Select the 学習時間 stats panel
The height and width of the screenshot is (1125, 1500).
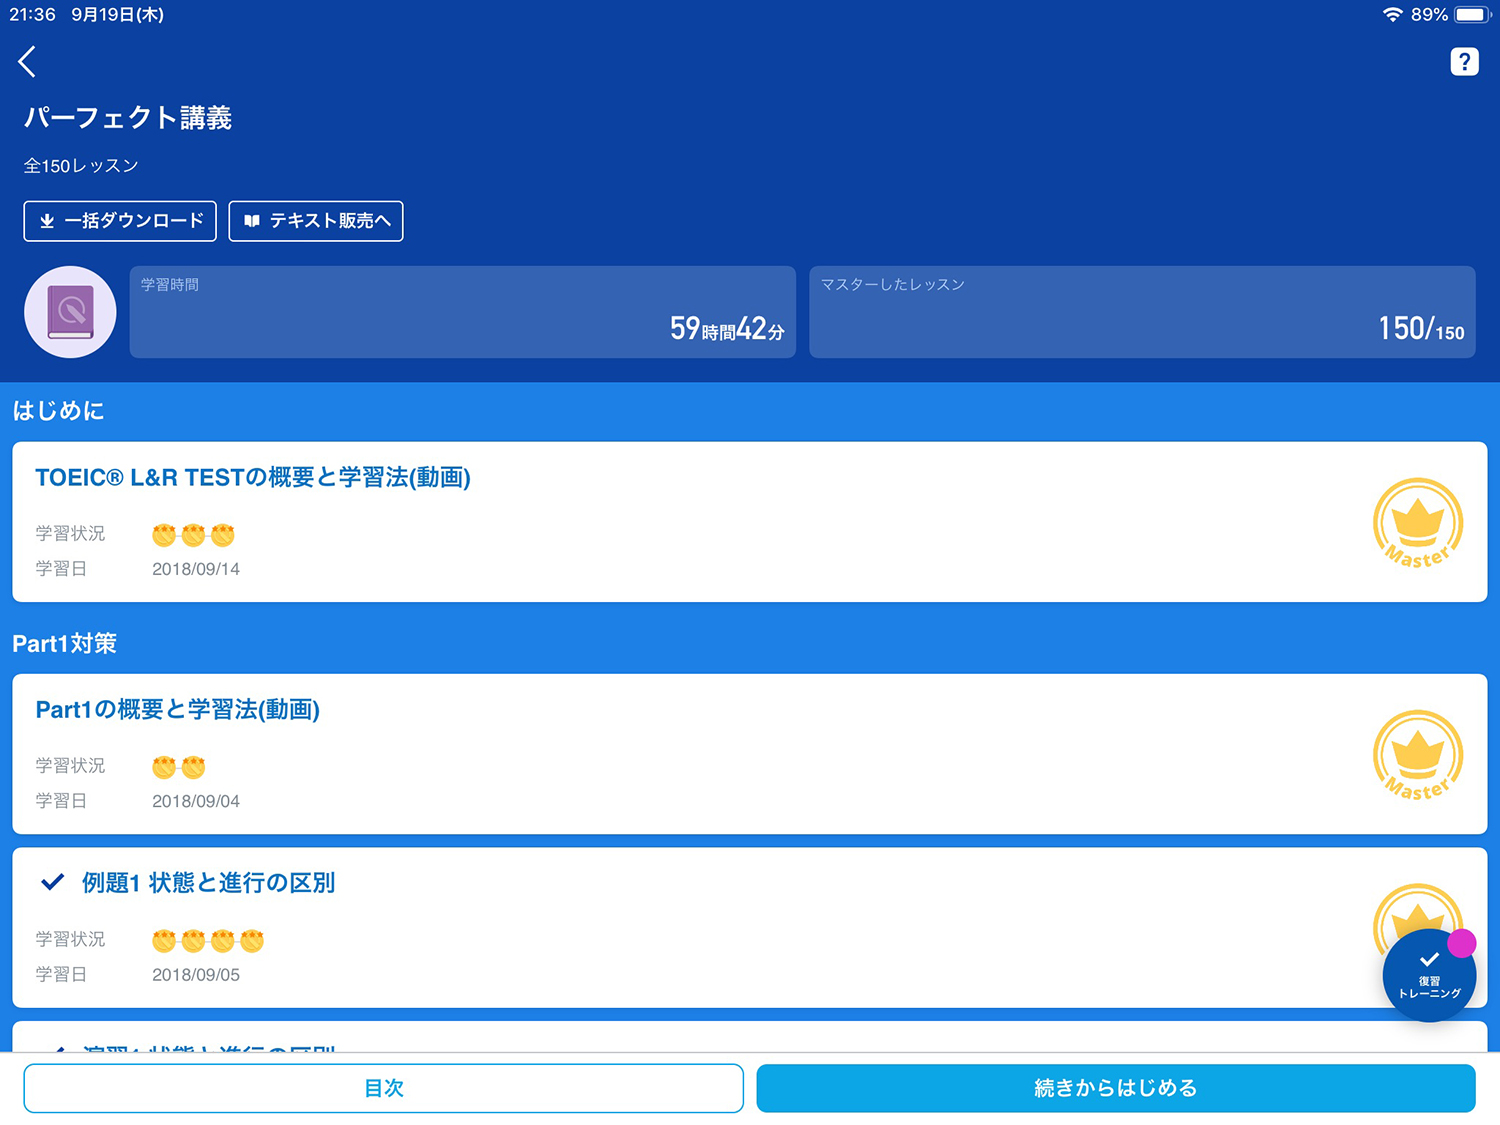[462, 312]
